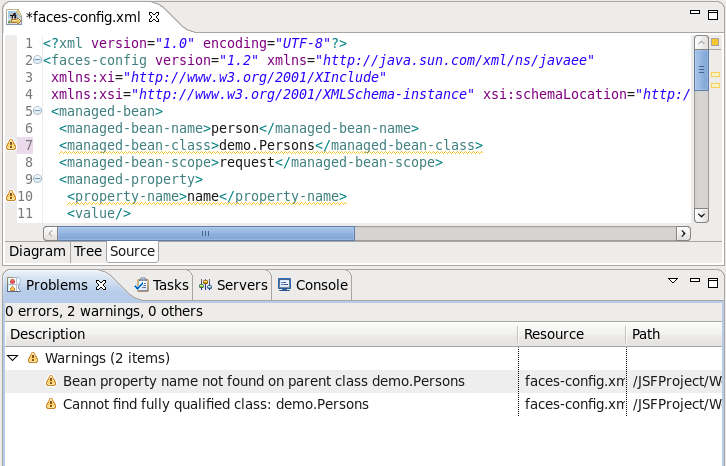The width and height of the screenshot is (726, 466).
Task: Click 'demo.Persons' text on line 7
Action: point(267,145)
